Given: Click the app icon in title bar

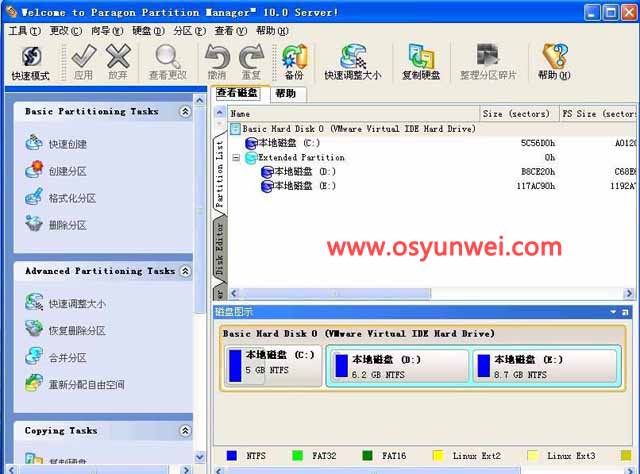Looking at the screenshot, I should [x=11, y=12].
